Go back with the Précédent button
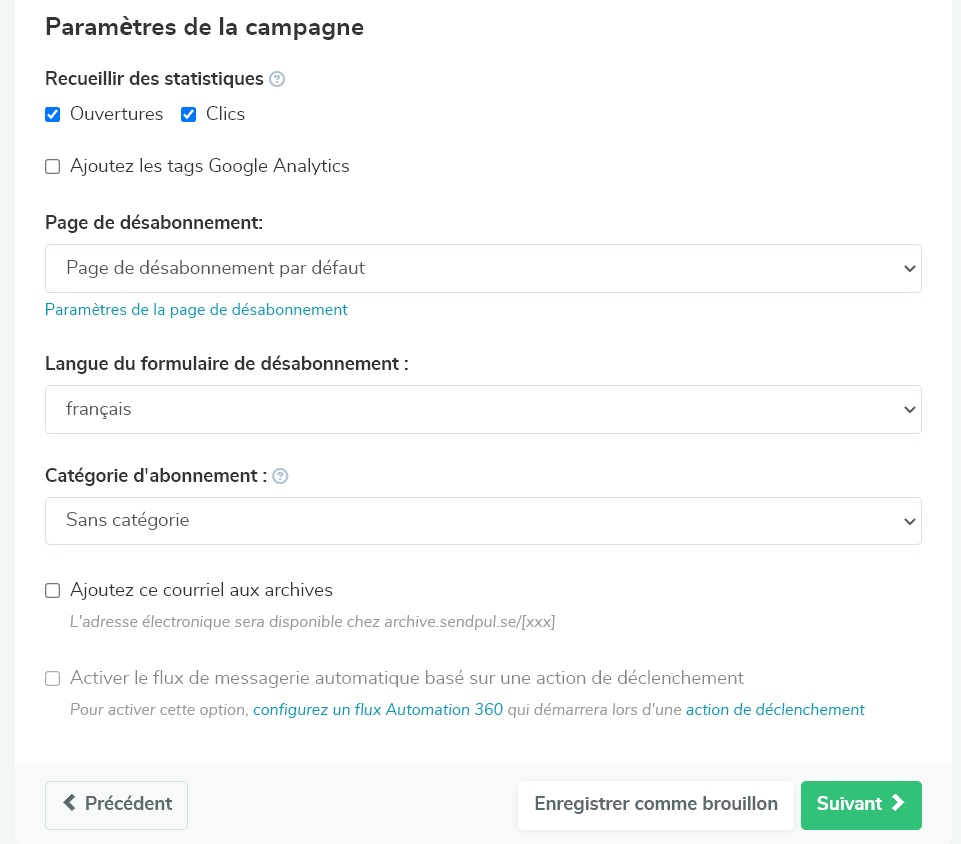Viewport: 961px width, 844px height. point(117,804)
